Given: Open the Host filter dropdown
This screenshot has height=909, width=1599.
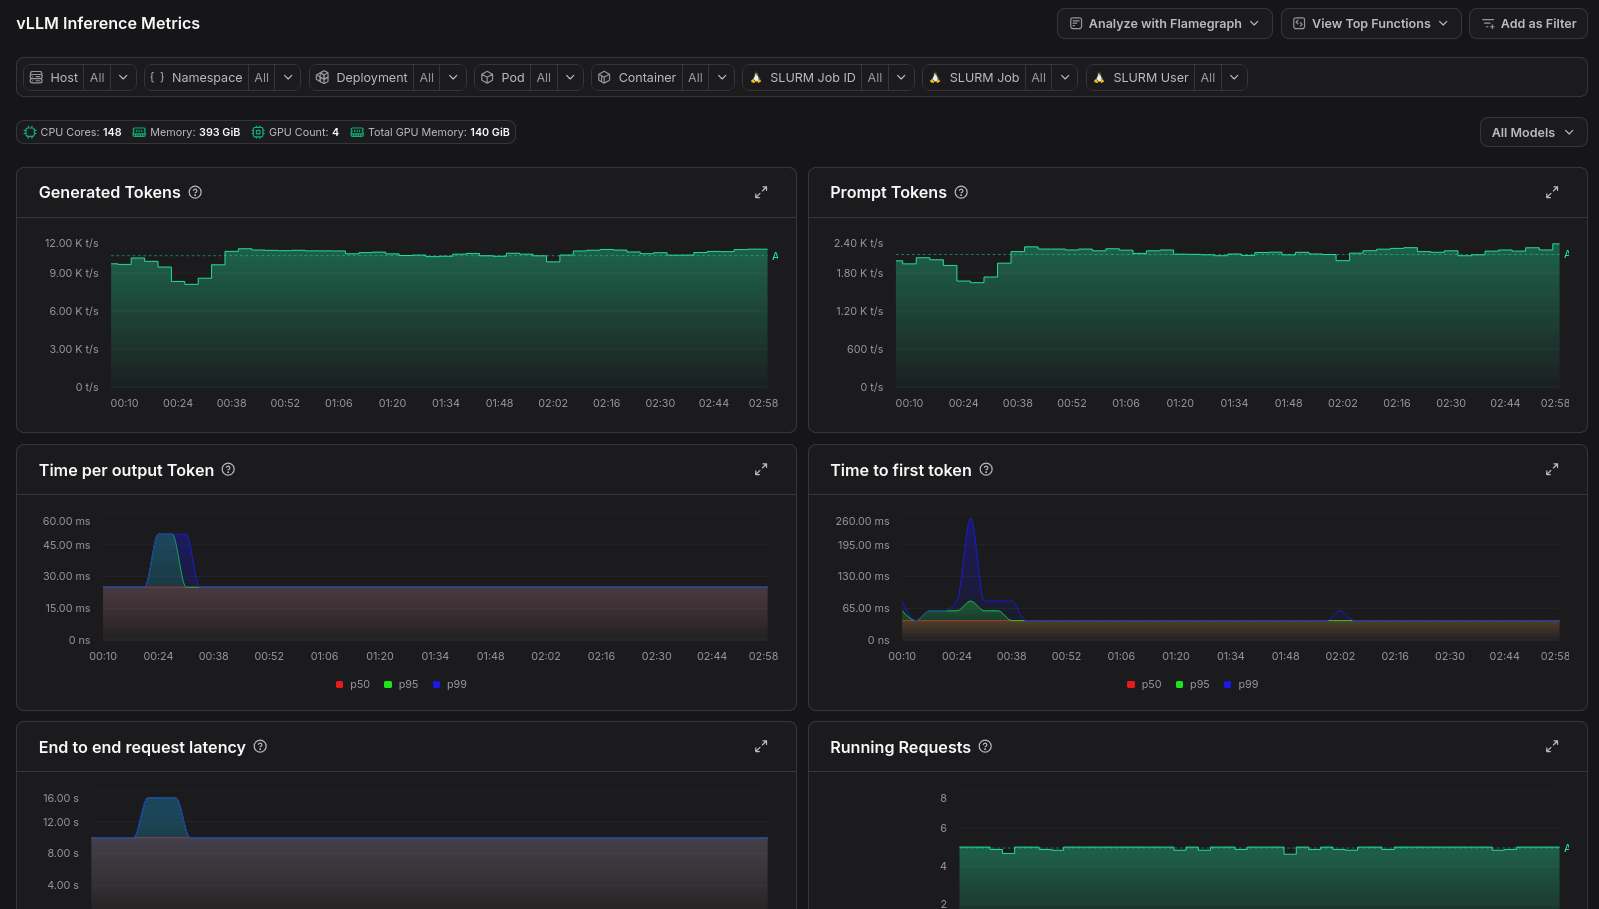Looking at the screenshot, I should [123, 77].
